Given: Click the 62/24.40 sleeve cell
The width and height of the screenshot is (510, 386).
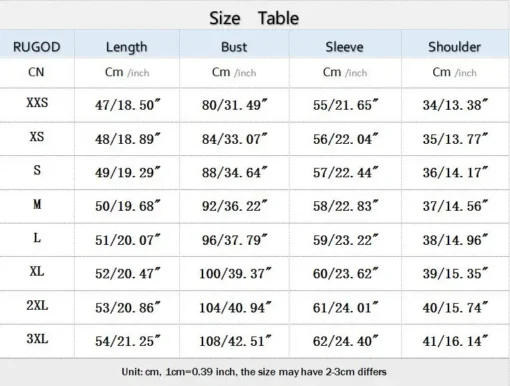Looking at the screenshot, I should pos(346,341).
